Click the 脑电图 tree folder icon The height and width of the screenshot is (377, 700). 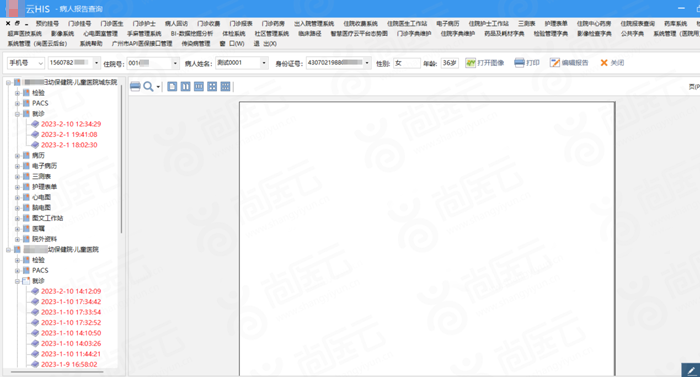point(26,208)
